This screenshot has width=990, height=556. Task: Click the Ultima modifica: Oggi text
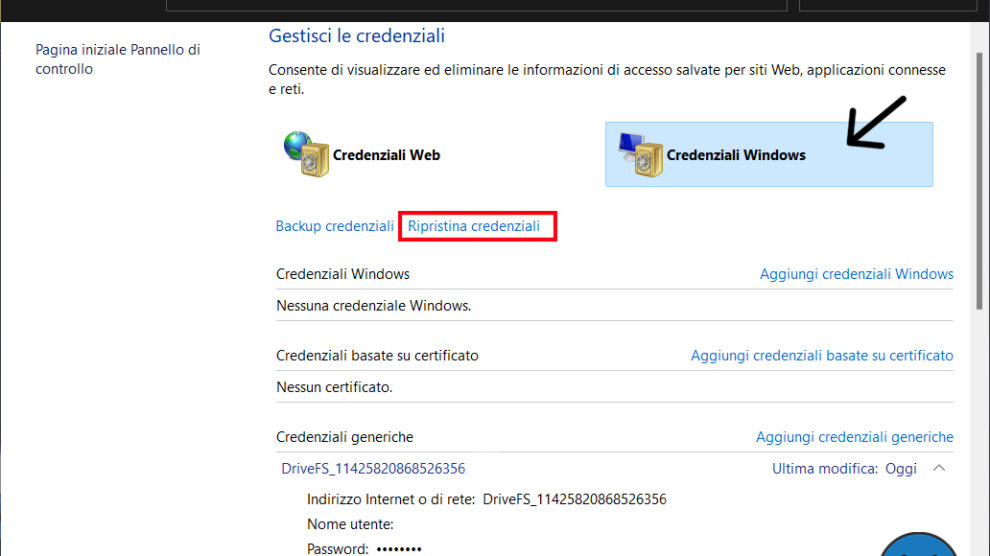click(844, 469)
